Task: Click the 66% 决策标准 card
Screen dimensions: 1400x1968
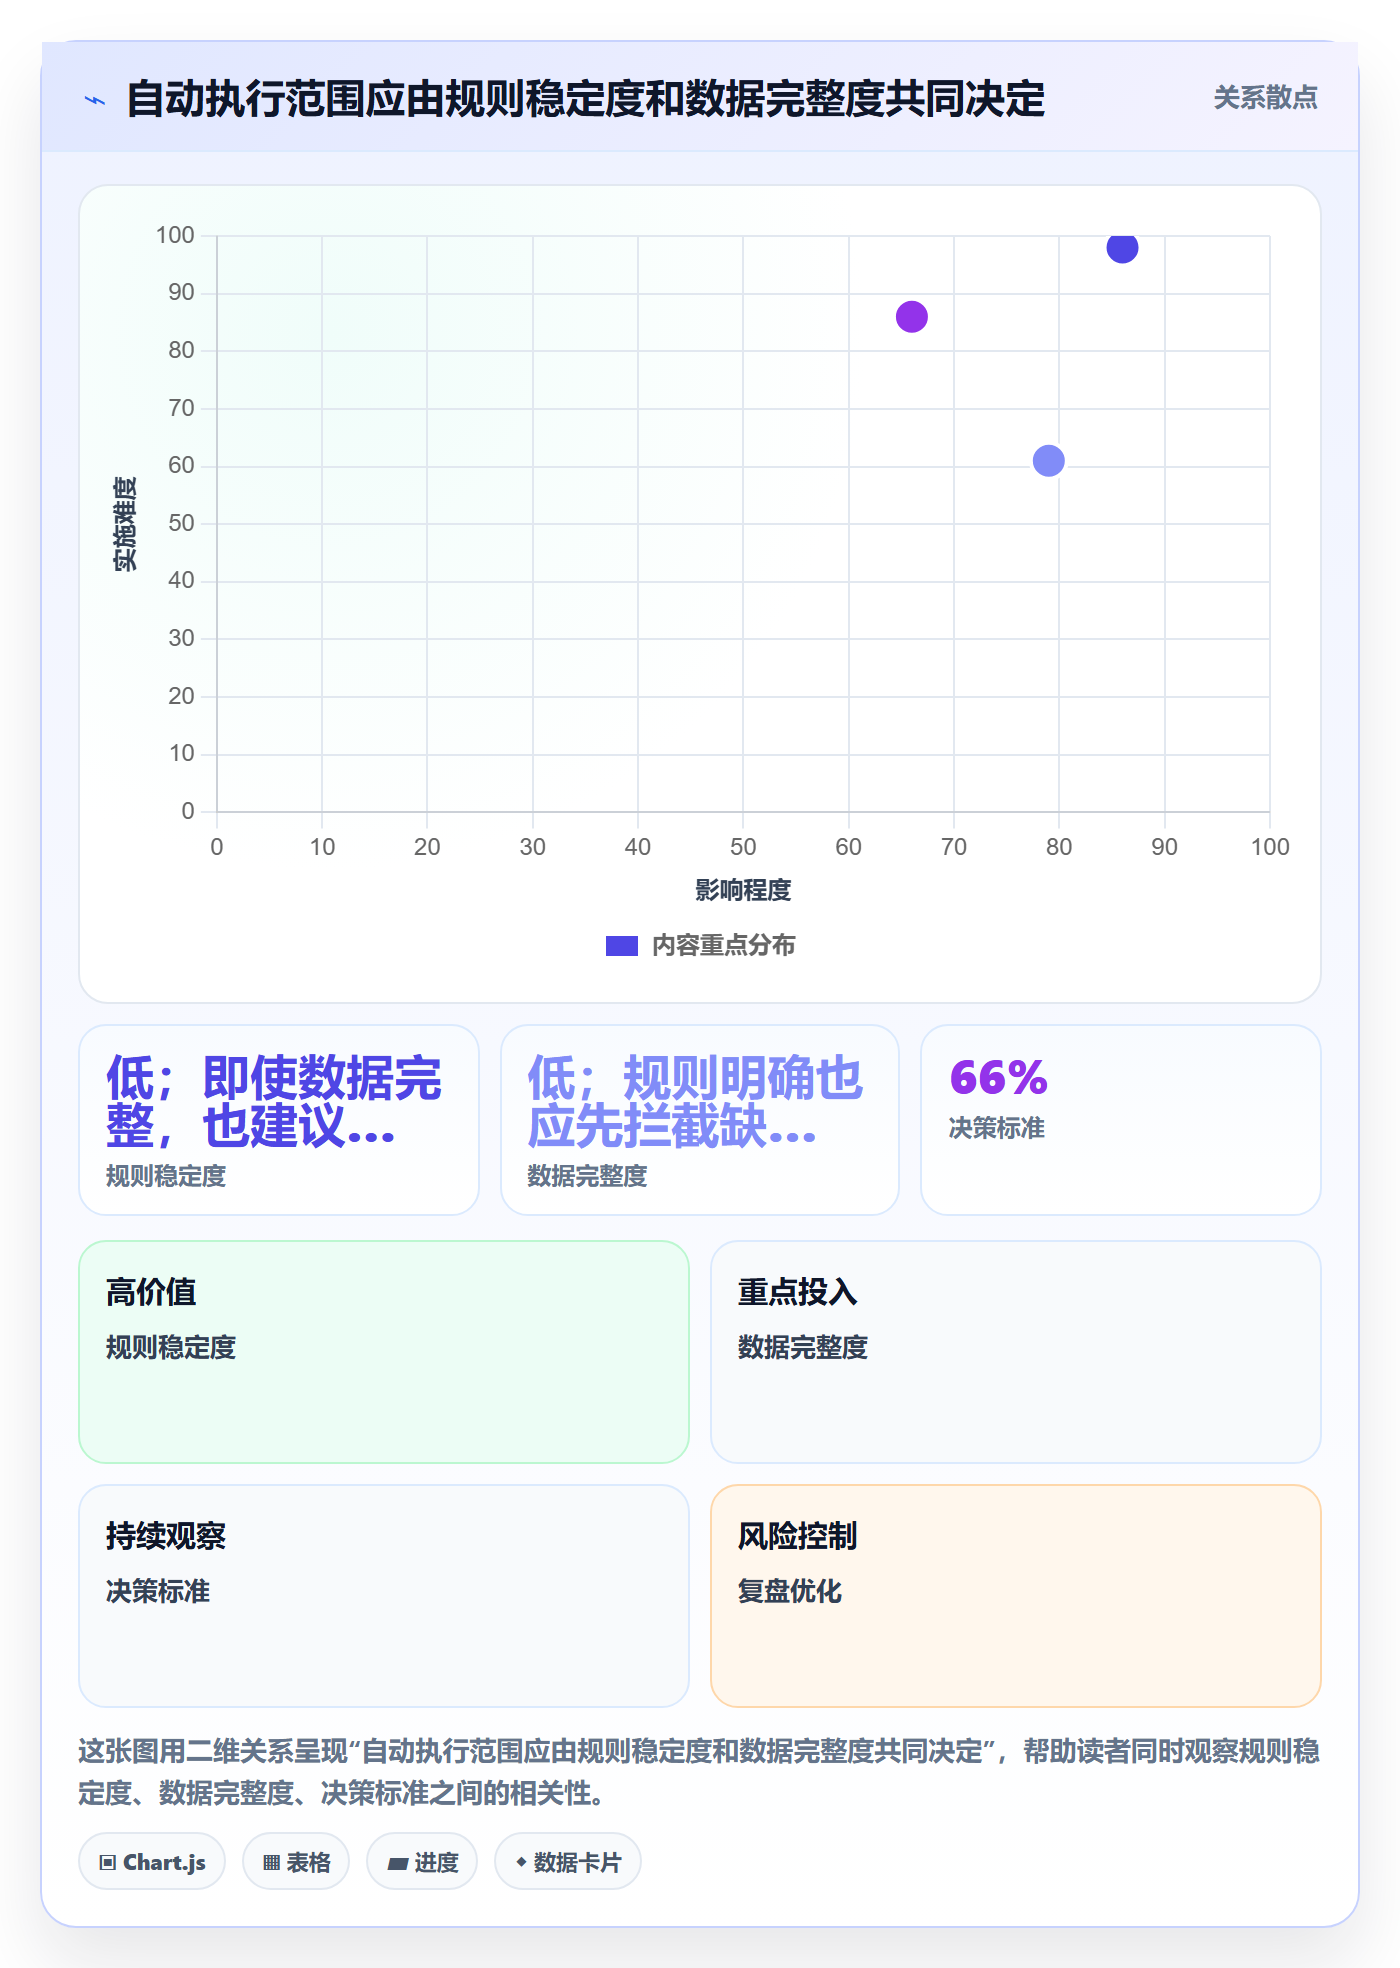Action: (x=1121, y=1120)
